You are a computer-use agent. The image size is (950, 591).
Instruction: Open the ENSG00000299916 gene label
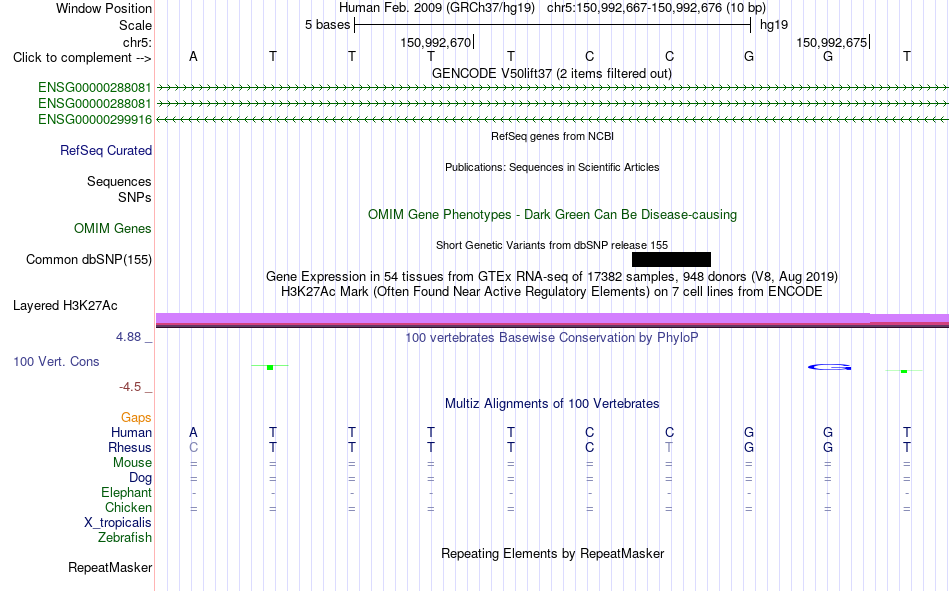(x=95, y=119)
